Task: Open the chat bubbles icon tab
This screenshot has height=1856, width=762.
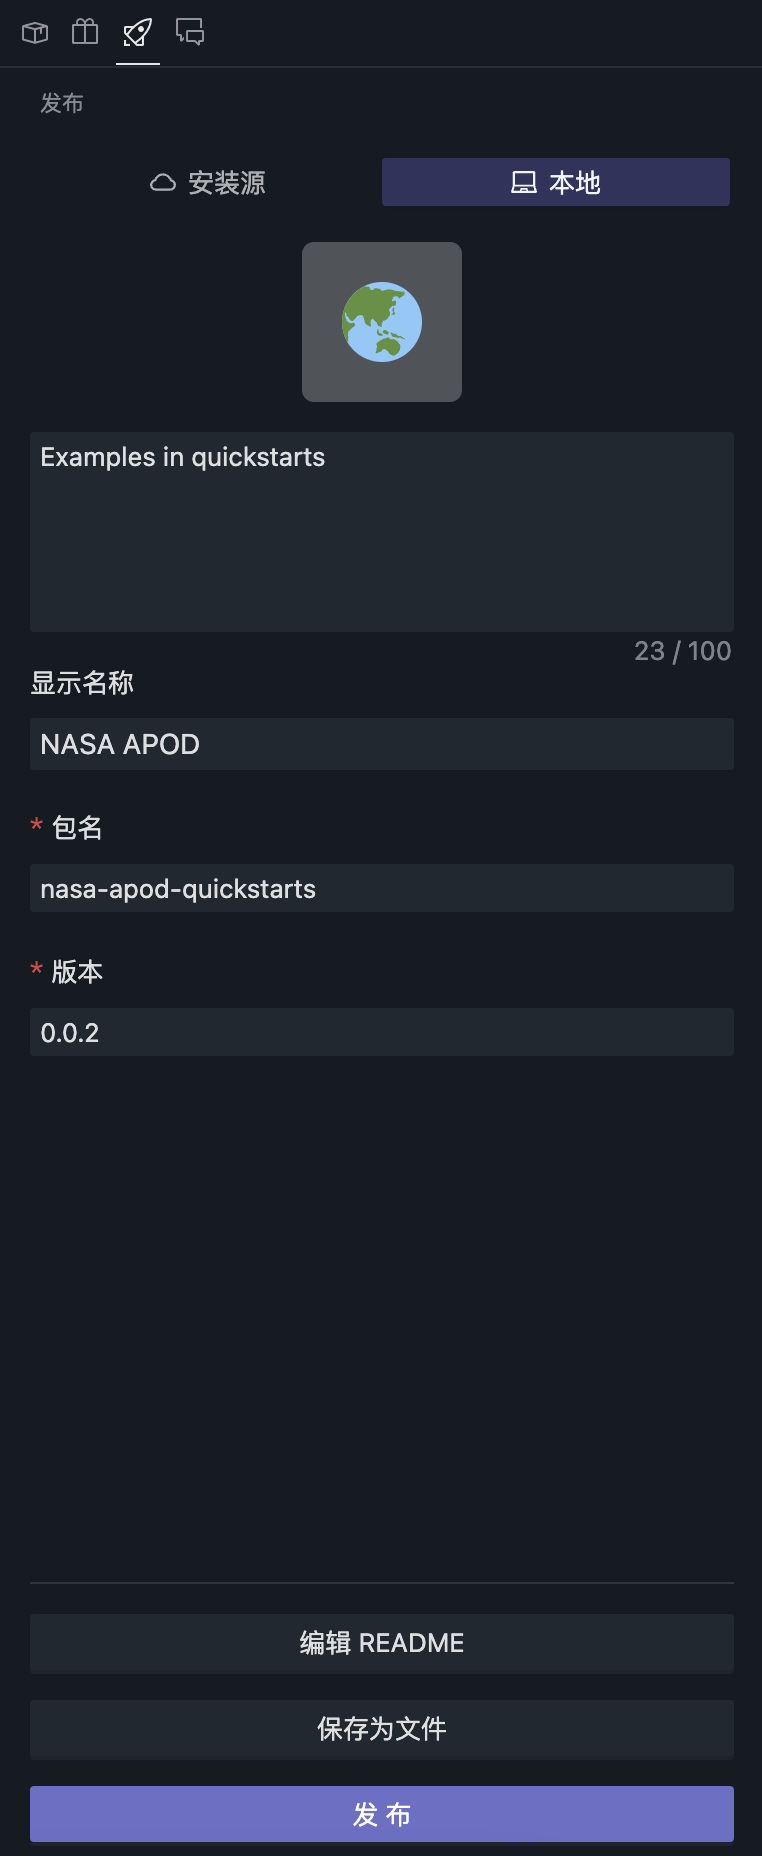Action: pos(190,33)
